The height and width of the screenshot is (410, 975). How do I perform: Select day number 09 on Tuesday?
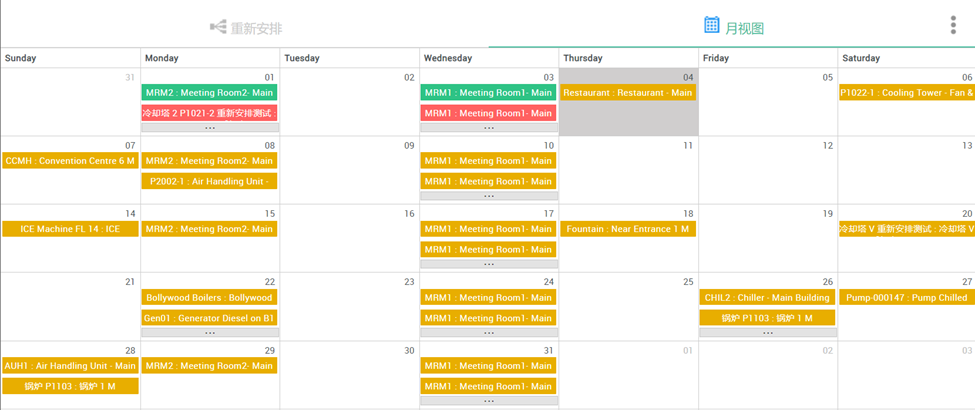(409, 146)
